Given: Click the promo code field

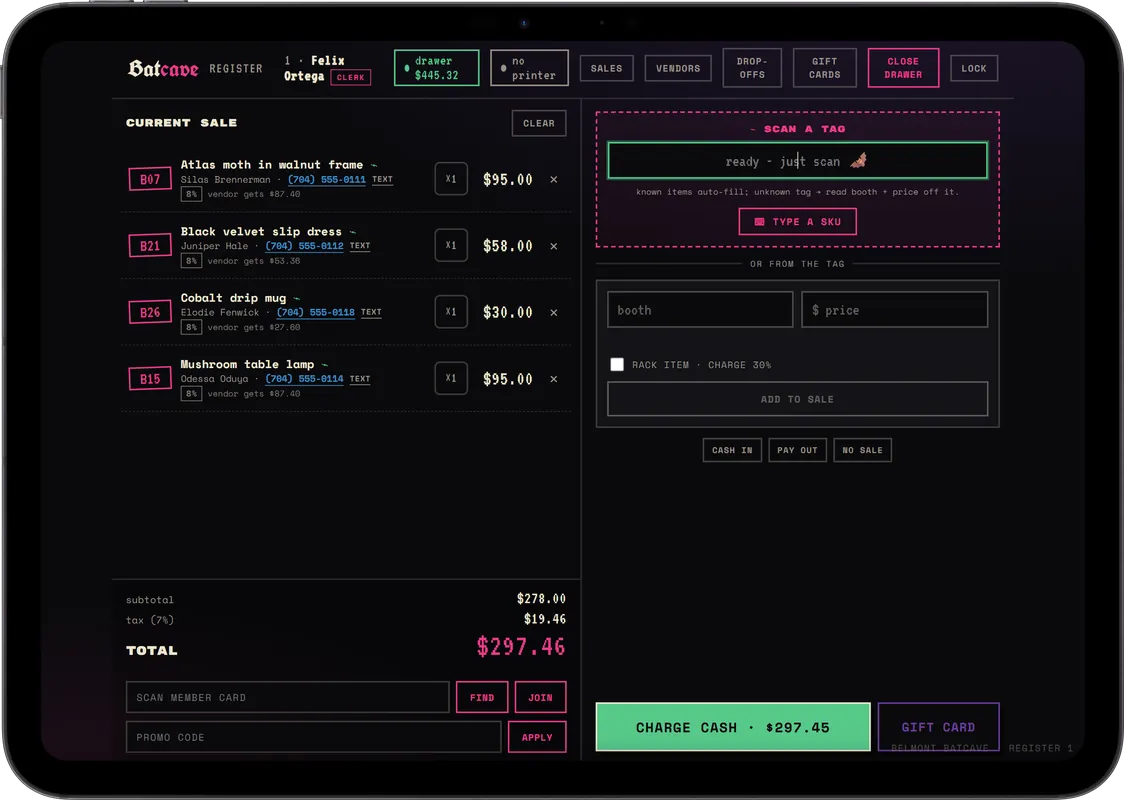Looking at the screenshot, I should click(313, 737).
